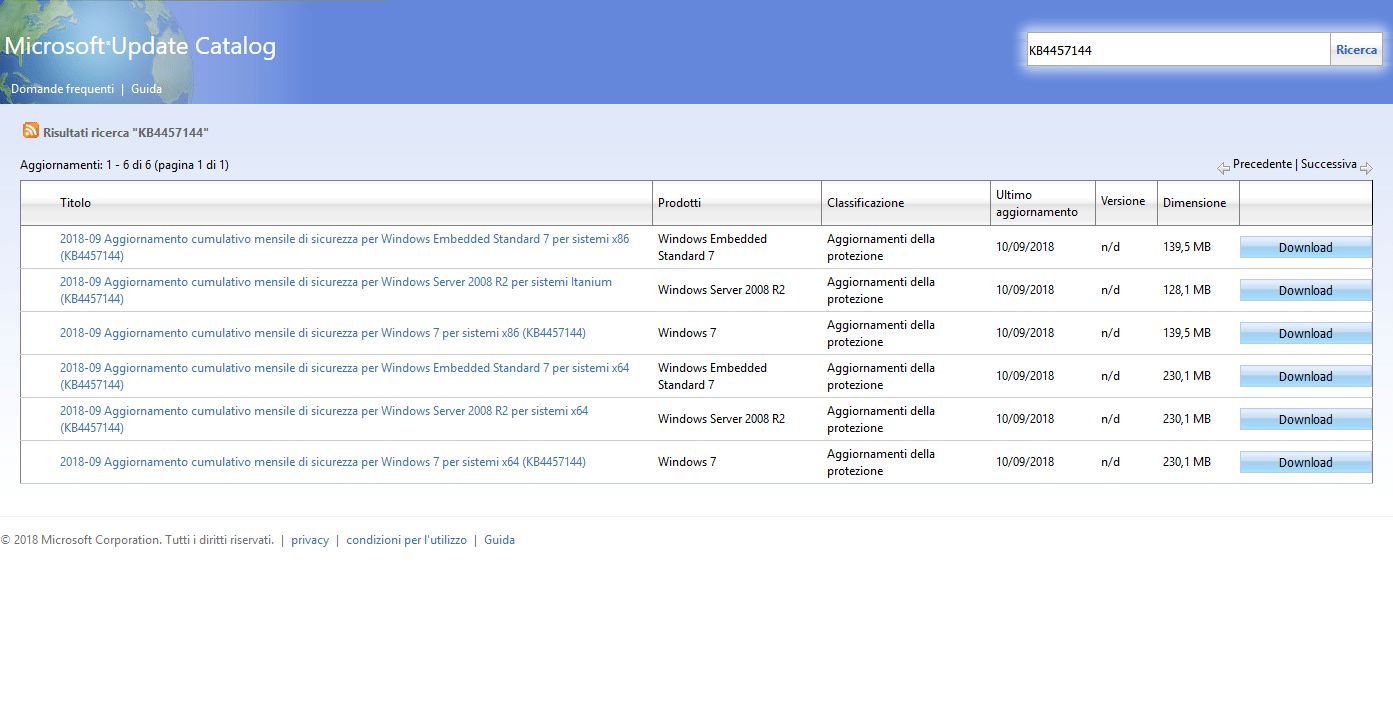Sort by Ultimo aggiornamento column
The width and height of the screenshot is (1393, 709).
(1036, 203)
